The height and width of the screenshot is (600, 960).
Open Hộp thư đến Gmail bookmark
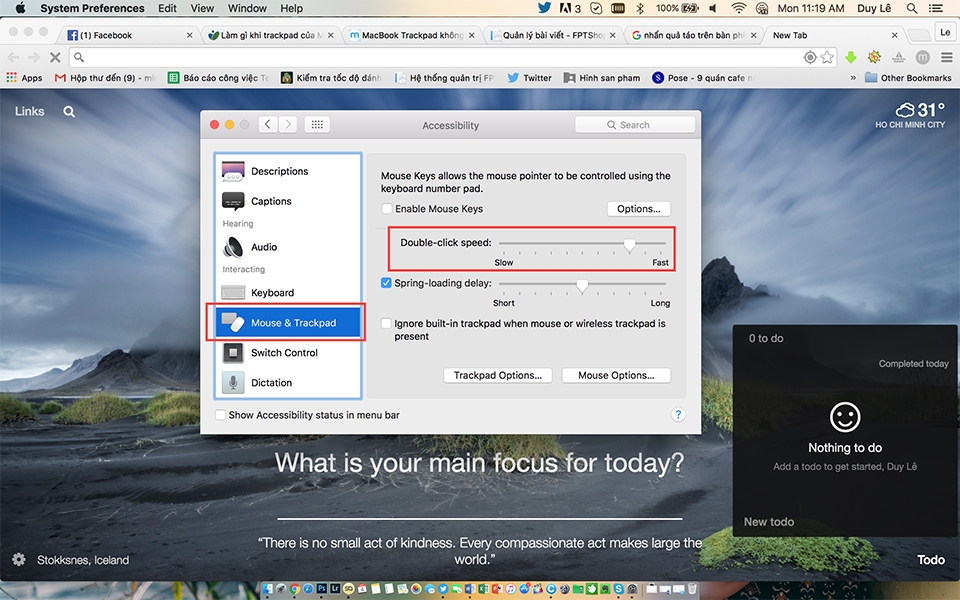click(105, 78)
